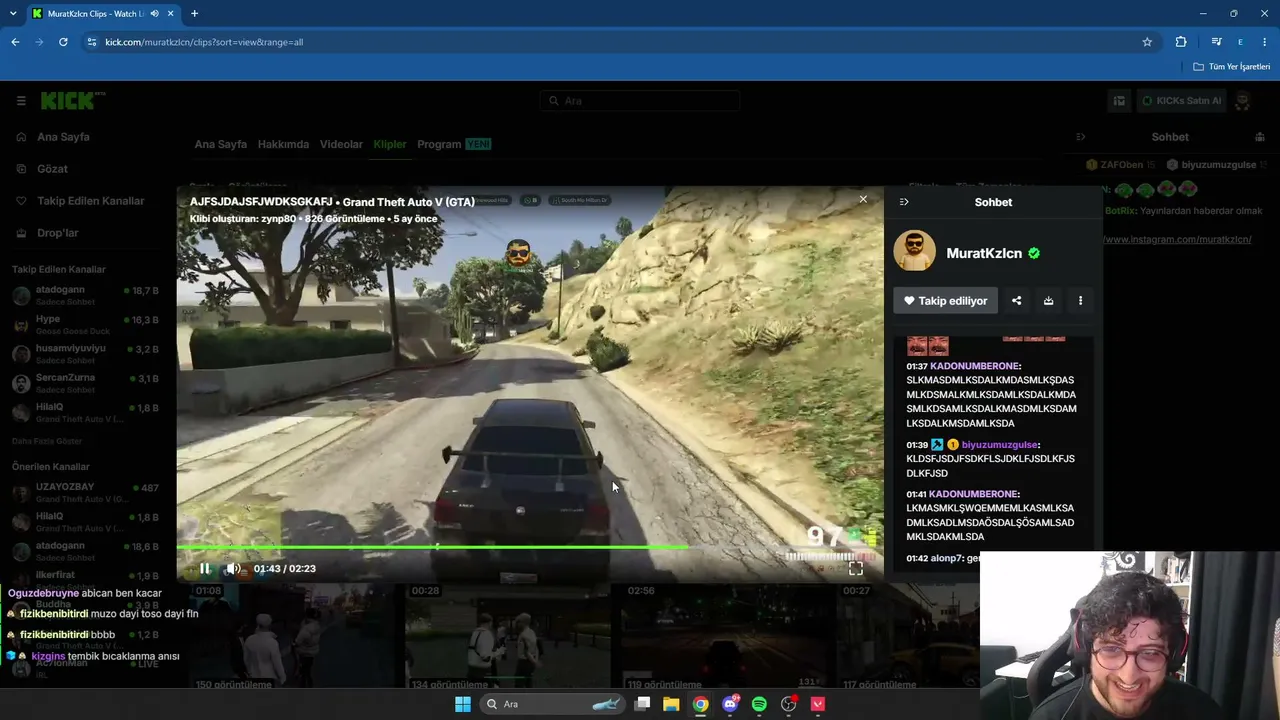Open the Chrome three-dot menu
The width and height of the screenshot is (1280, 720).
pos(1265,42)
